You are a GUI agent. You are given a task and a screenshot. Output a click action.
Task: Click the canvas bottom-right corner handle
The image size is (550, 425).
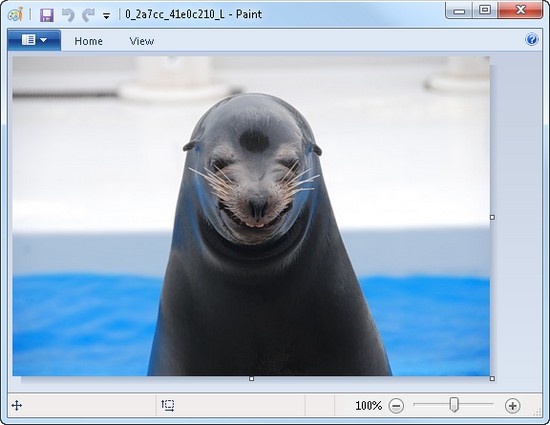pyautogui.click(x=492, y=379)
